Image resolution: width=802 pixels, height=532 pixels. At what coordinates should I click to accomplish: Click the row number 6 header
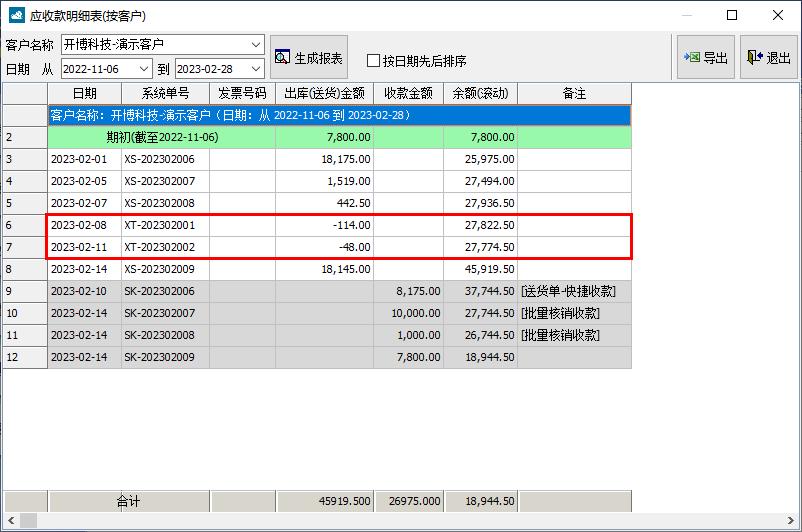tap(25, 225)
